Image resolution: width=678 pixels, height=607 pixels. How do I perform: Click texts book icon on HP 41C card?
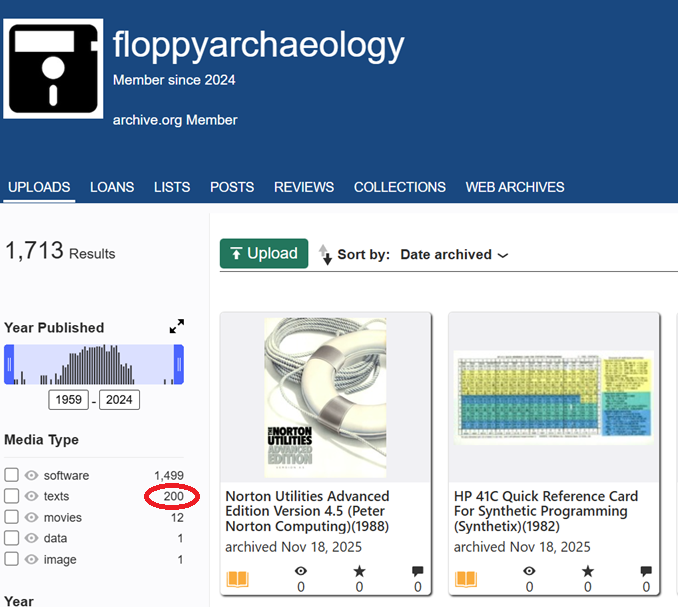pos(466,579)
